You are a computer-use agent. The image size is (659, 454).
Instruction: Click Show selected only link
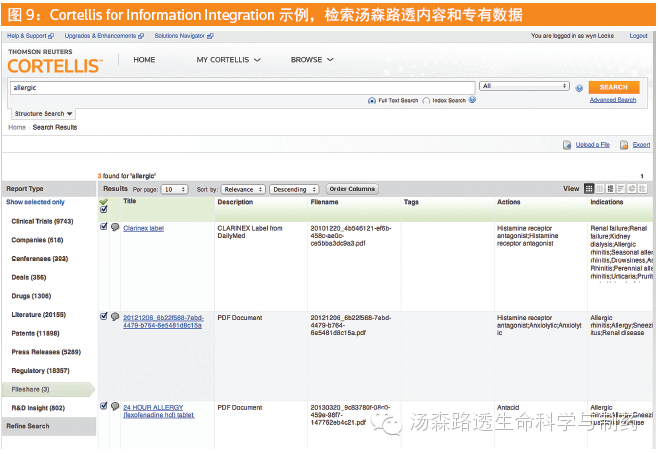click(35, 202)
